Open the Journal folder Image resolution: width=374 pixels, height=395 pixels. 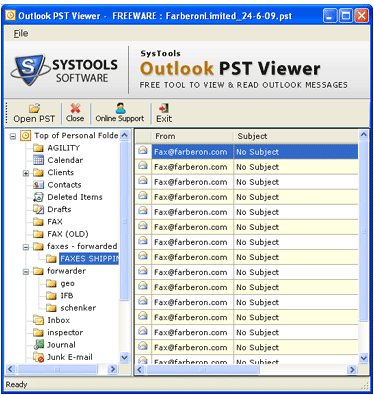click(61, 345)
